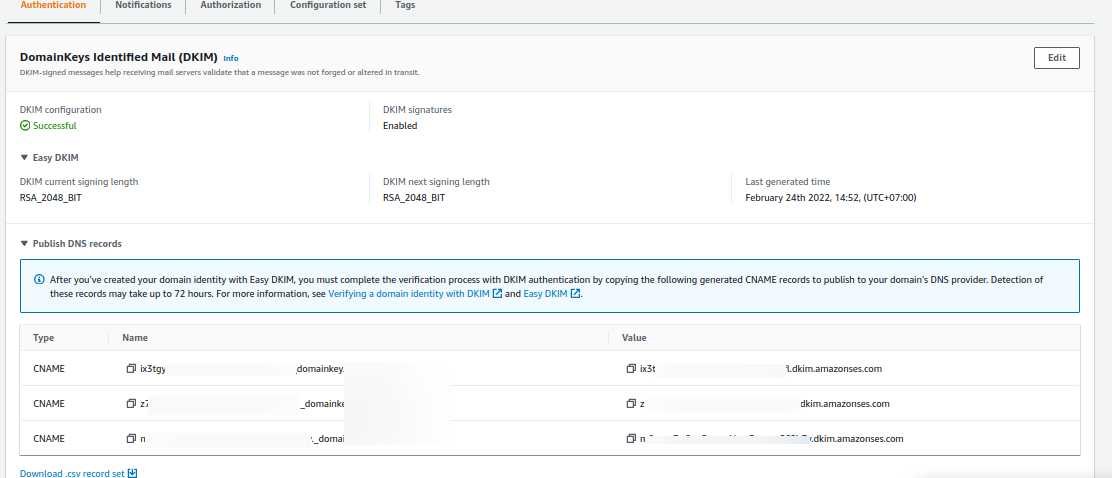Click the download icon next to csv record set
This screenshot has height=478, width=1112.
click(x=133, y=473)
